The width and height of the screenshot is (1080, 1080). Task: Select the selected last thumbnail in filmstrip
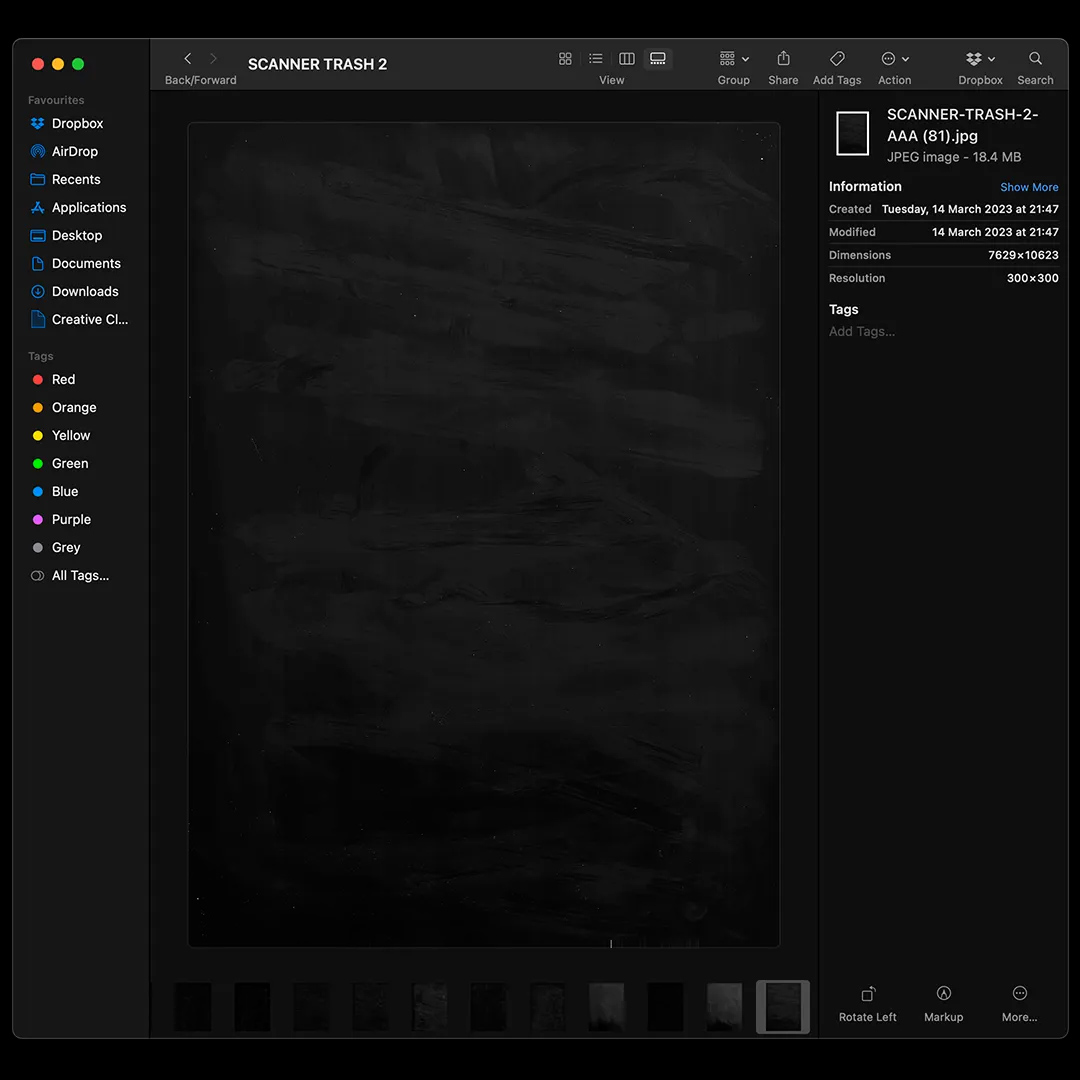tap(782, 1006)
